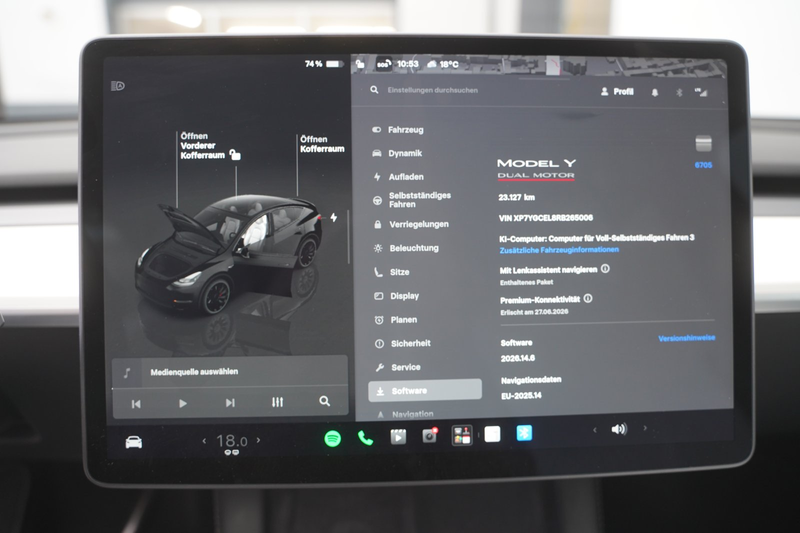
Task: Tap the lock icon in status bar
Action: click(x=360, y=64)
